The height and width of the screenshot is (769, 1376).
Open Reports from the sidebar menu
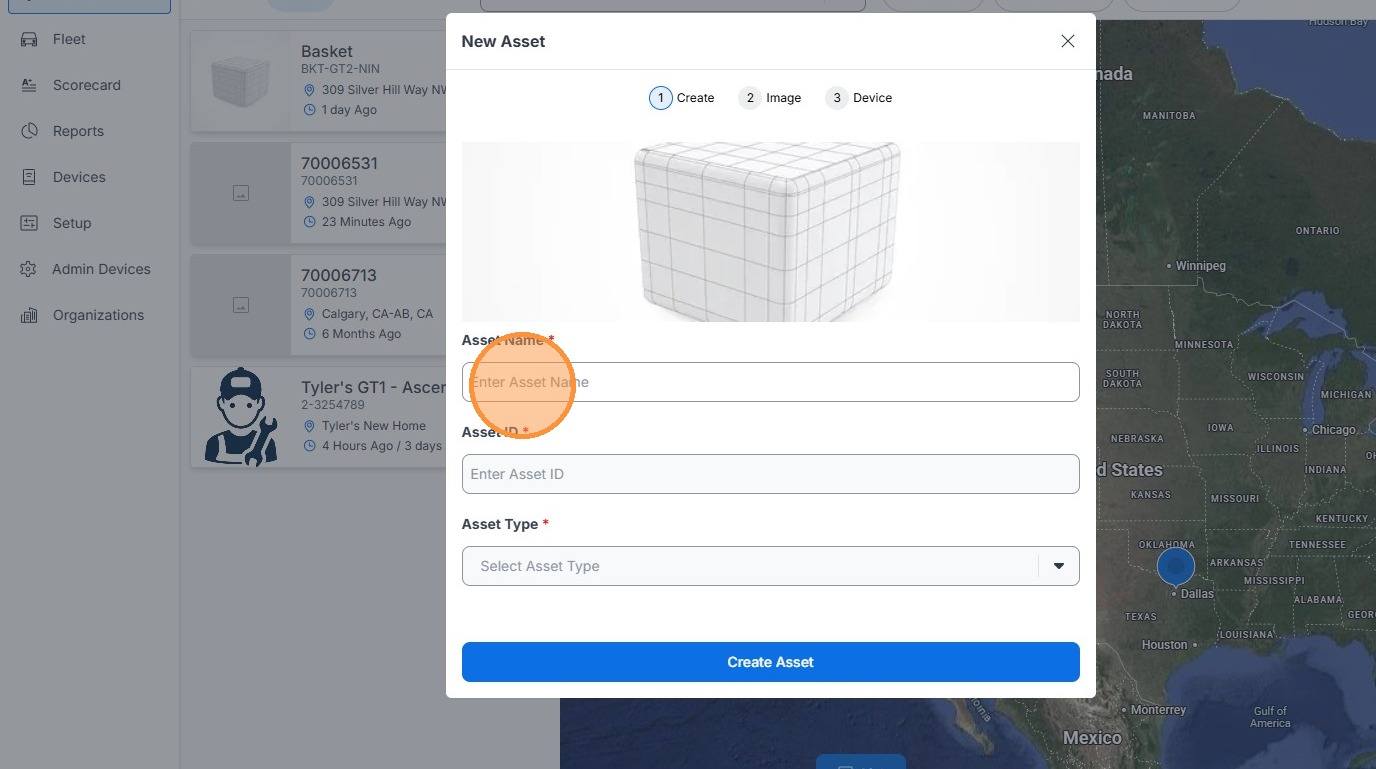(x=78, y=131)
